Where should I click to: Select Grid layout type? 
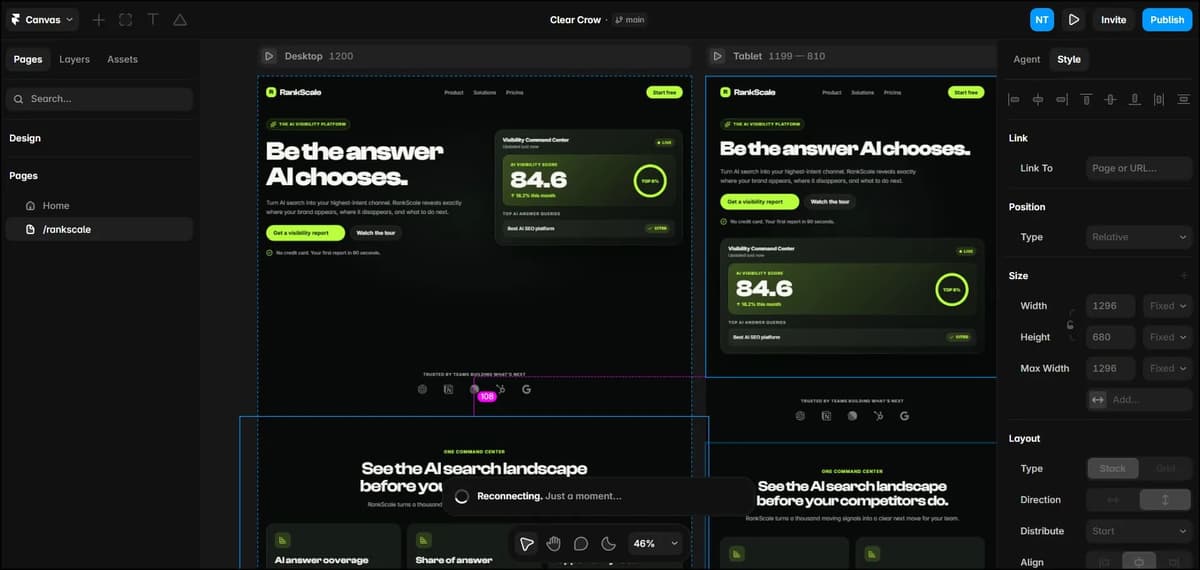point(1165,468)
